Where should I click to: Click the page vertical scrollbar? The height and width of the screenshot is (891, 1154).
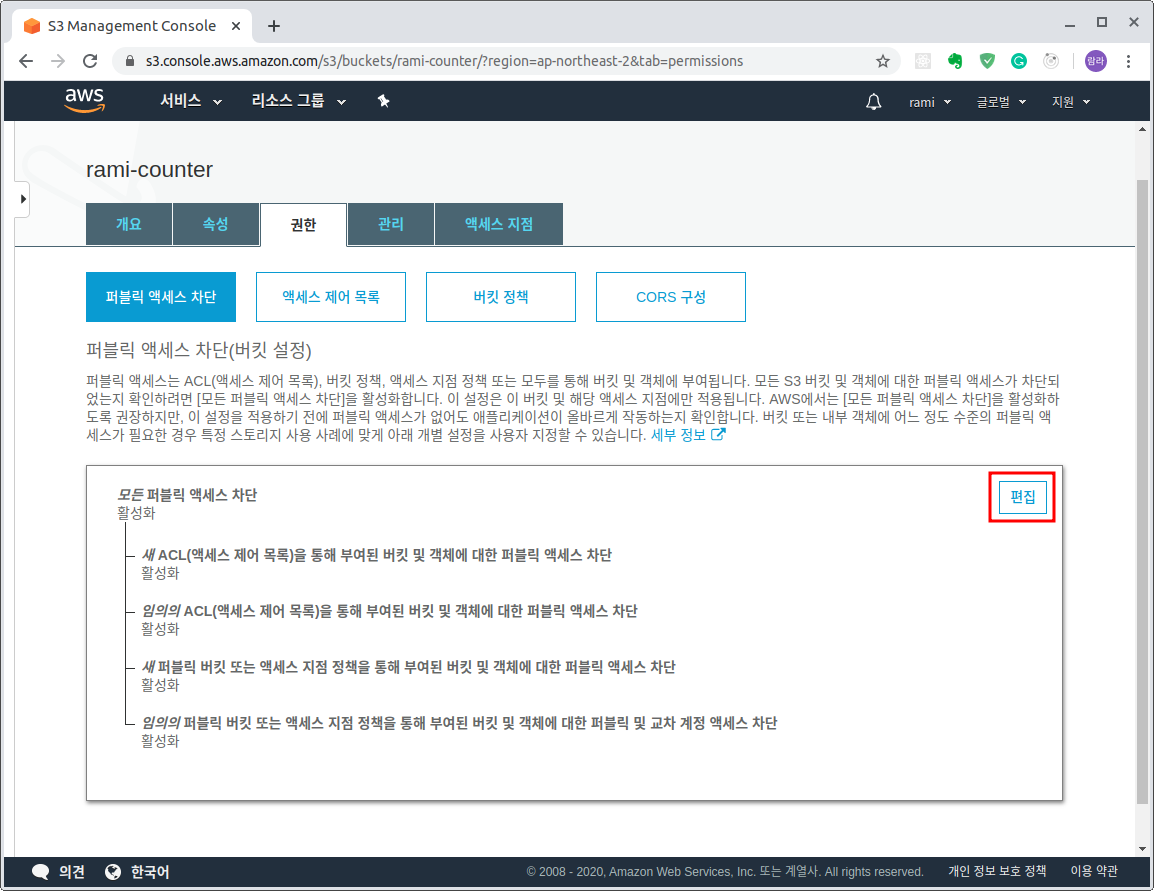[x=1142, y=491]
